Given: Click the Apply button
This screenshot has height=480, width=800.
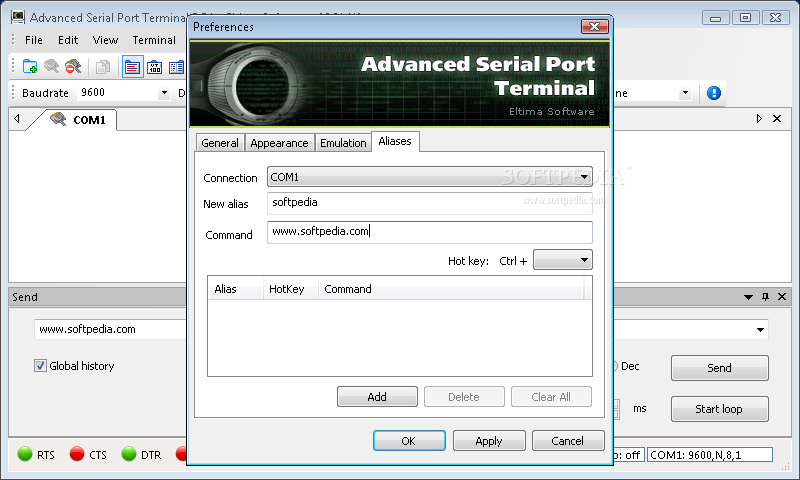Looking at the screenshot, I should coord(489,441).
